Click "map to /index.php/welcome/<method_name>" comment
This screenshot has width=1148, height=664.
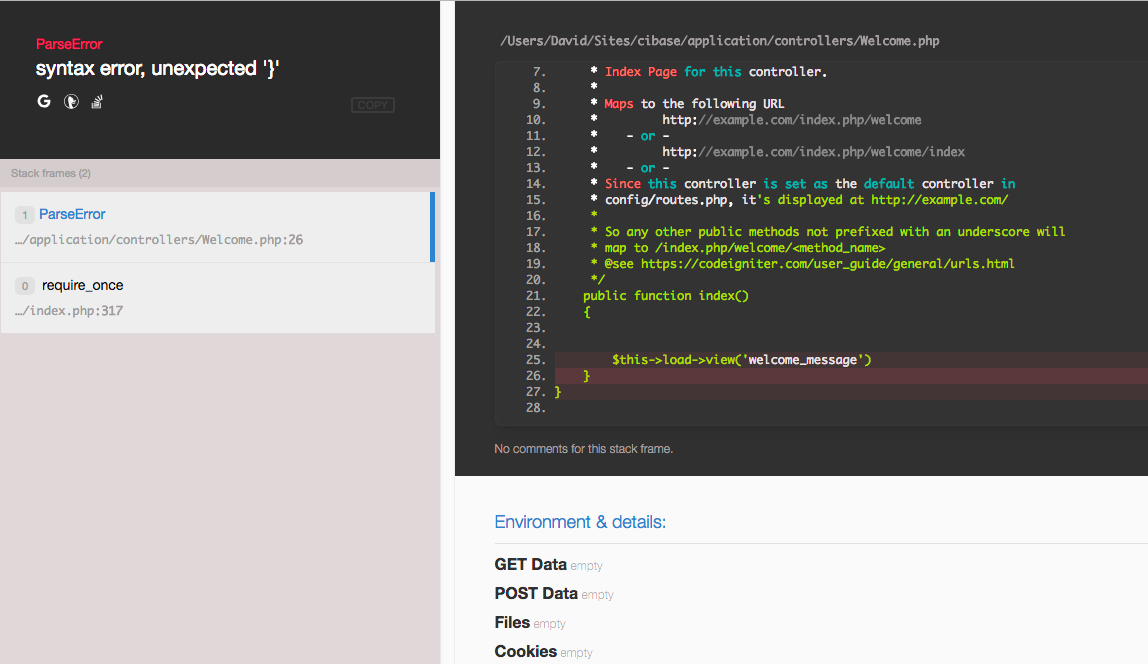(745, 247)
